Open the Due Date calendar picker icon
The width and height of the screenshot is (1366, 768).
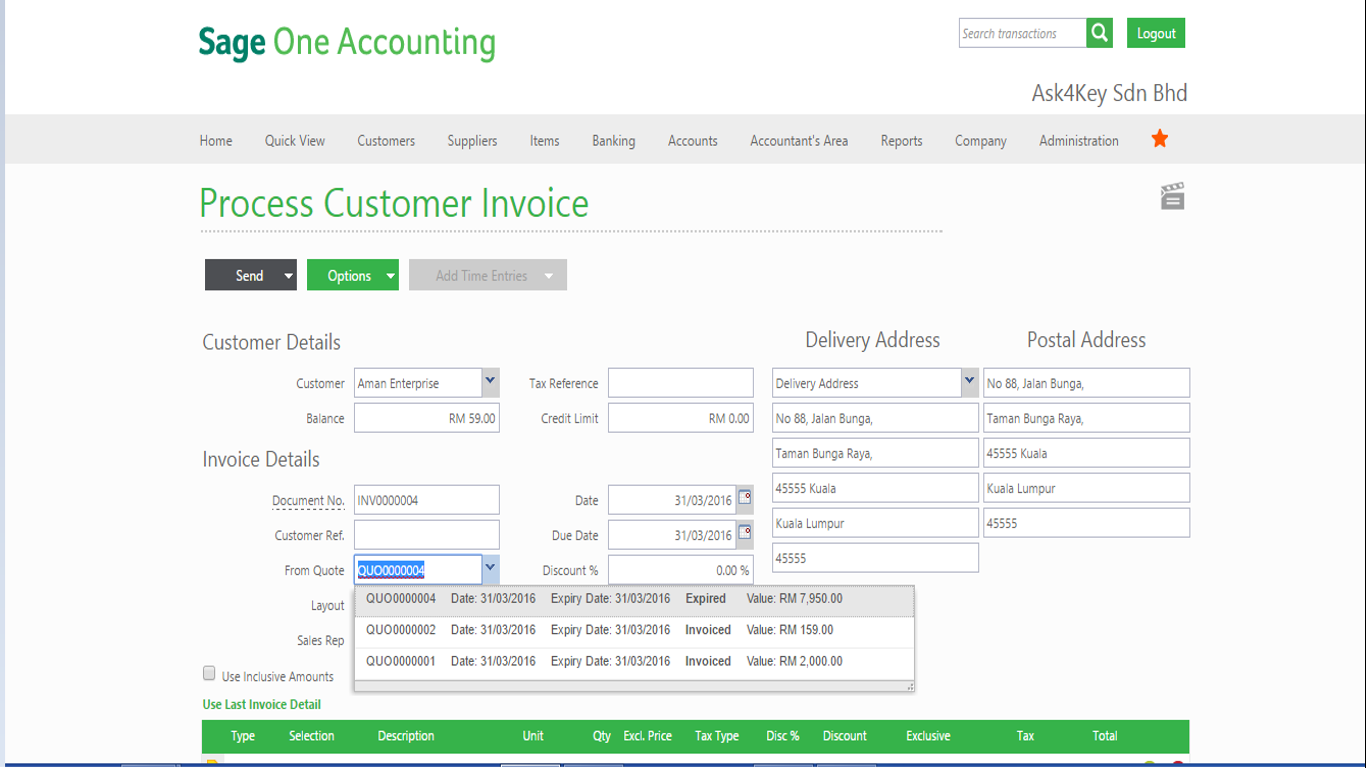tap(745, 533)
